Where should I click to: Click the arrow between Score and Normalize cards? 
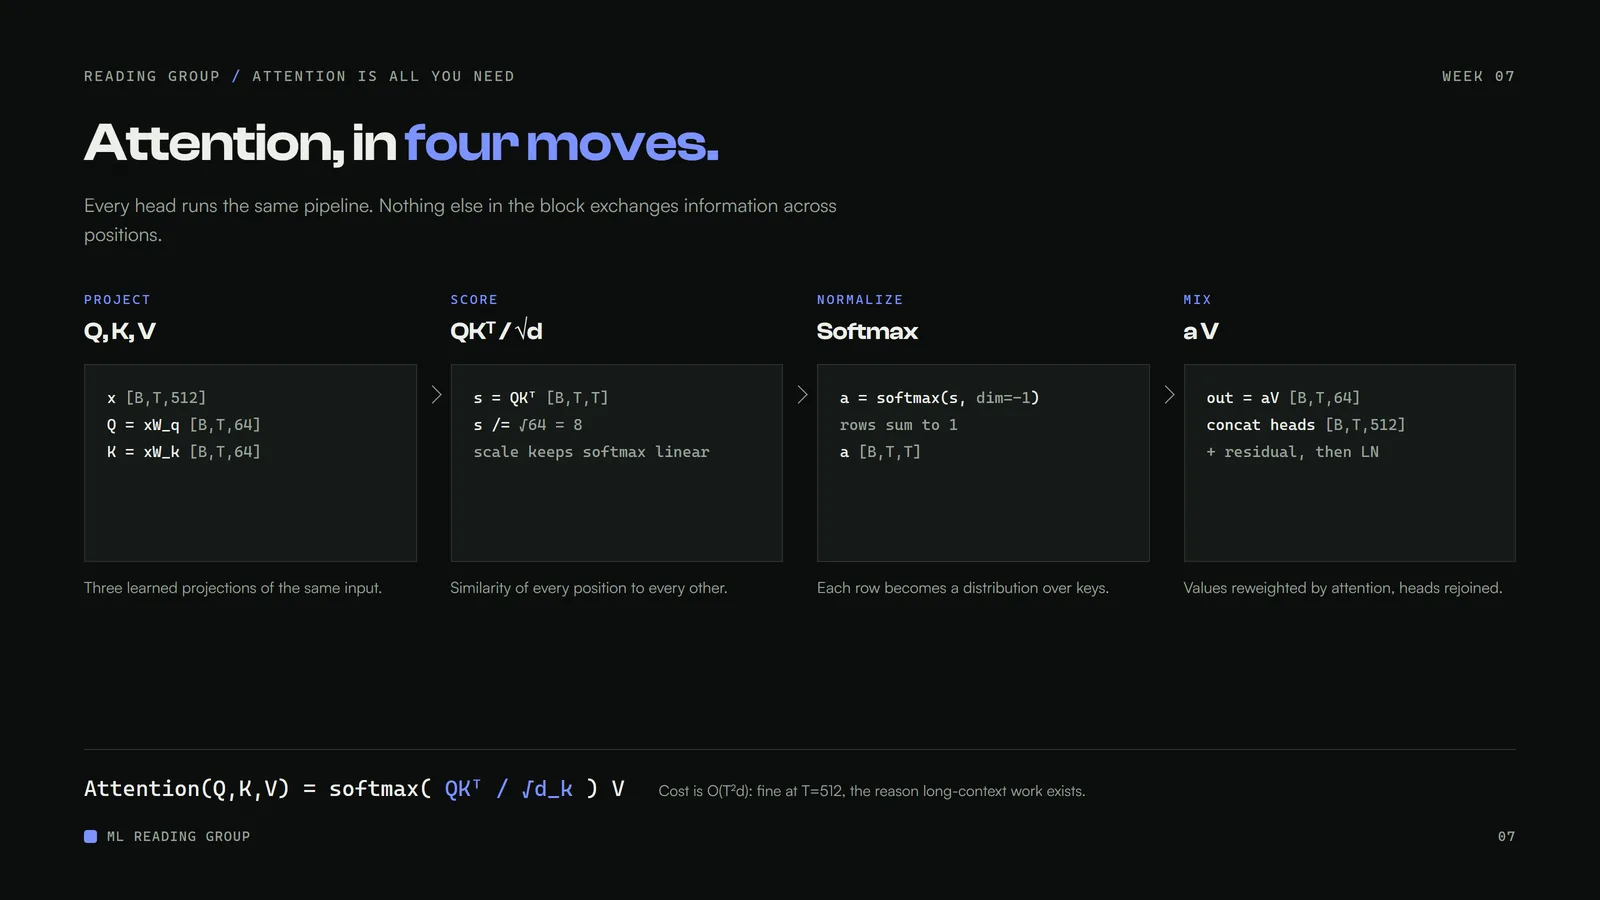[x=802, y=395]
